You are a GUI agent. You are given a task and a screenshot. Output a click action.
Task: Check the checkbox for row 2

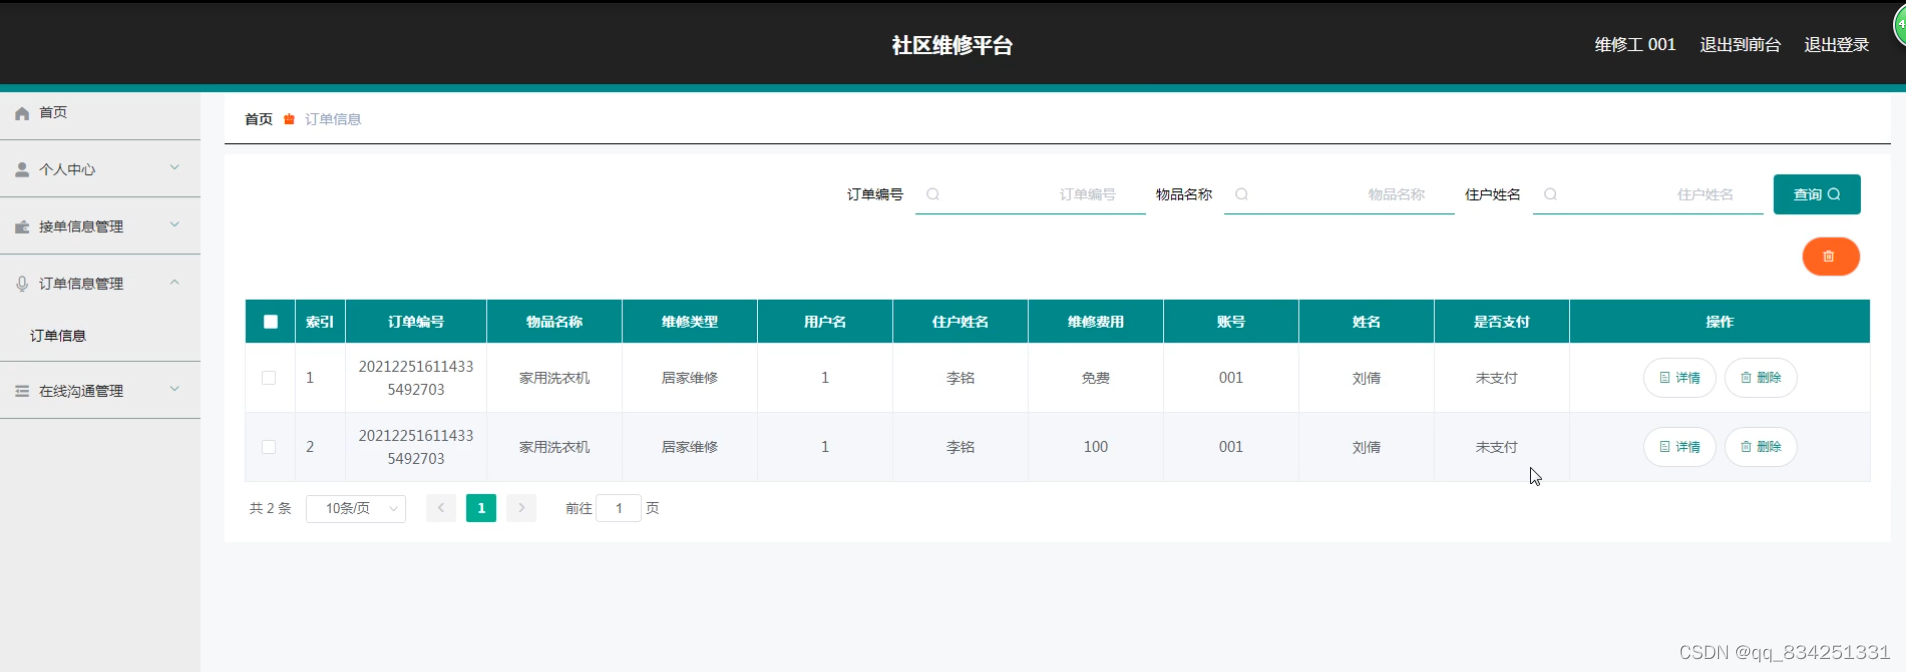point(269,447)
